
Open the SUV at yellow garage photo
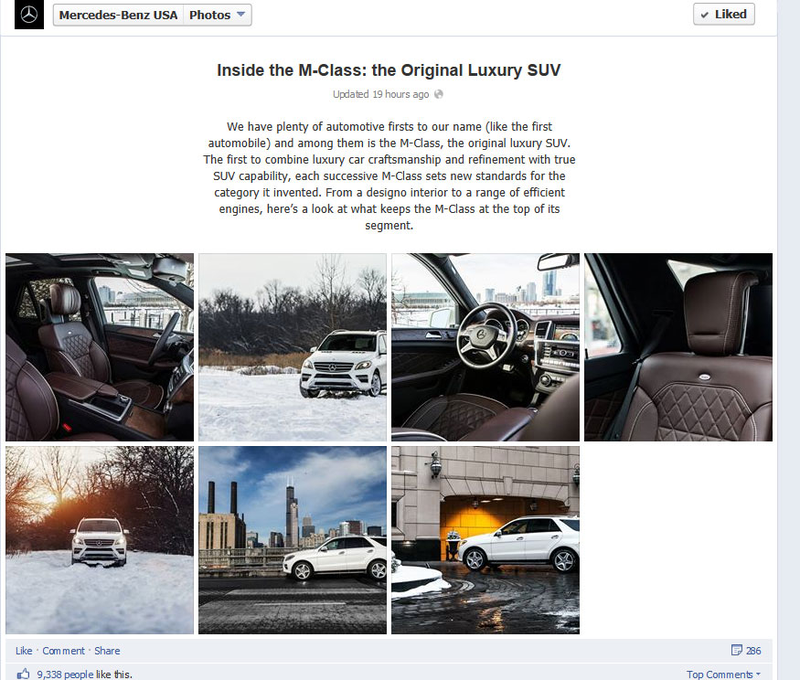pos(485,540)
